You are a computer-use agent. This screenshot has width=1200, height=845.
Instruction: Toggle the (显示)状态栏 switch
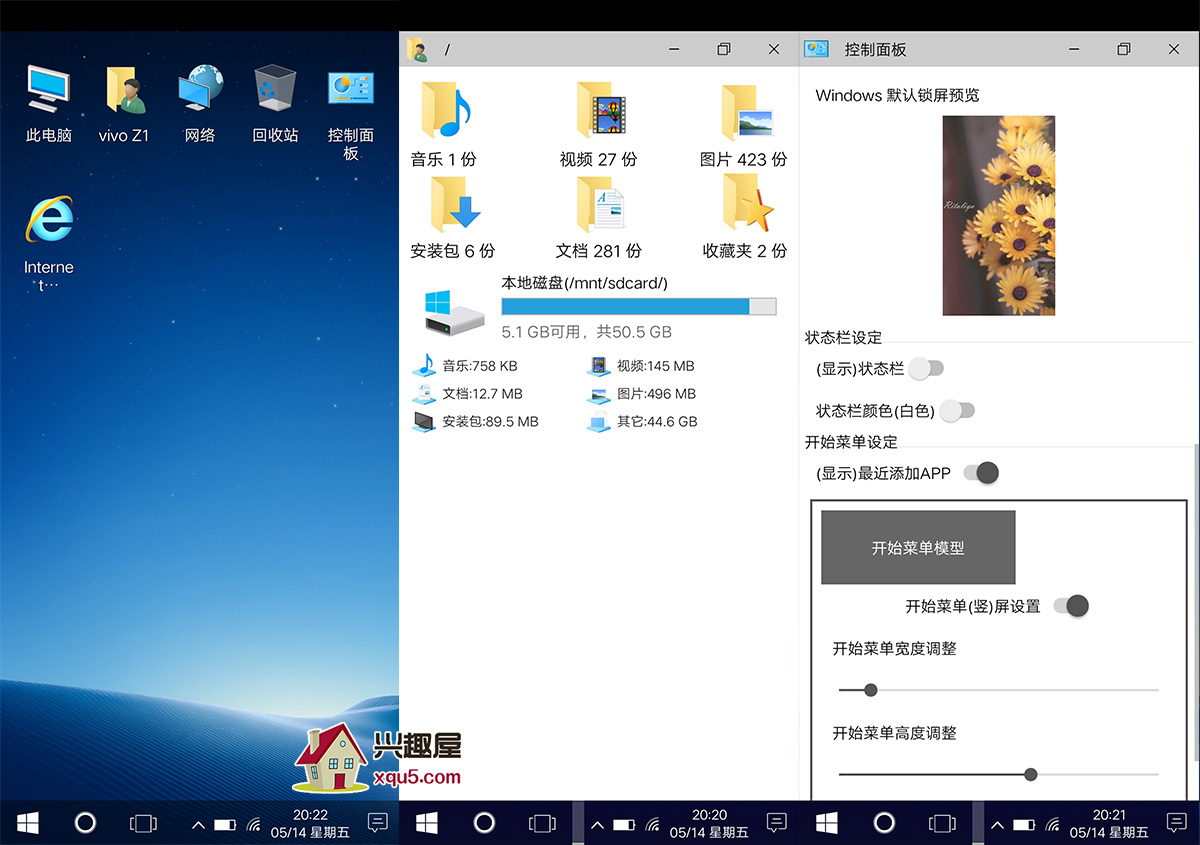tap(926, 368)
